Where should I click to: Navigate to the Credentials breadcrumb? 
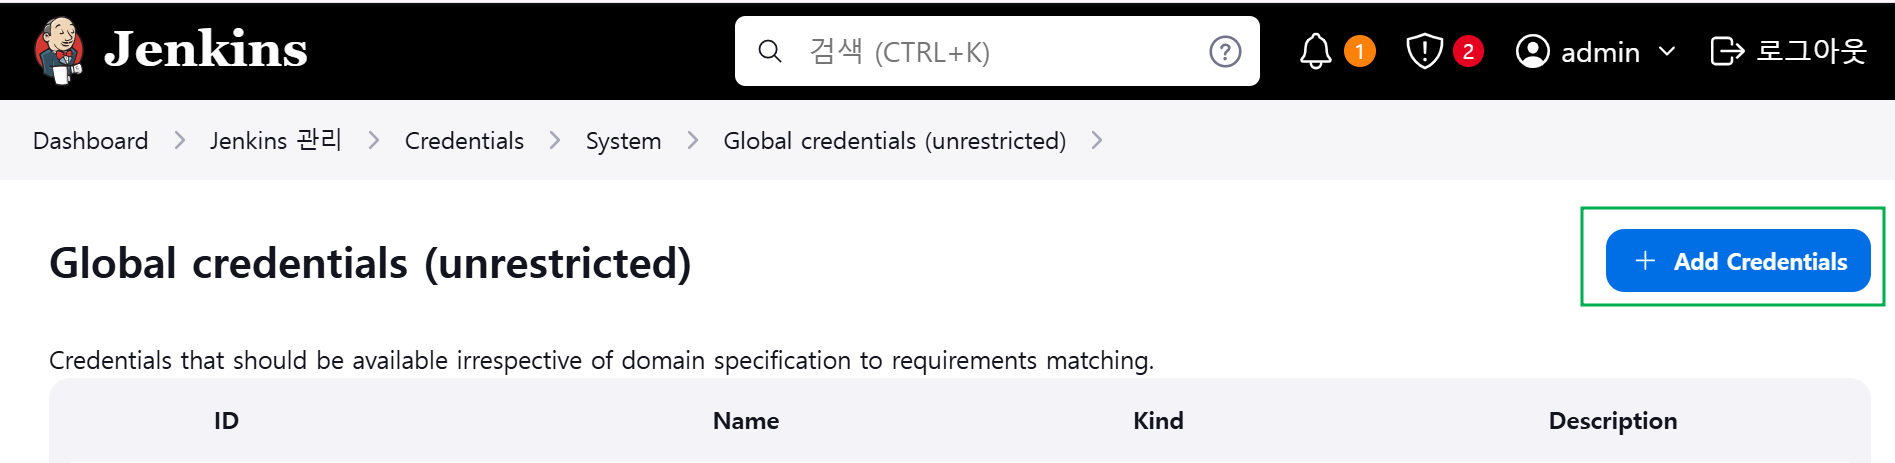coord(464,141)
